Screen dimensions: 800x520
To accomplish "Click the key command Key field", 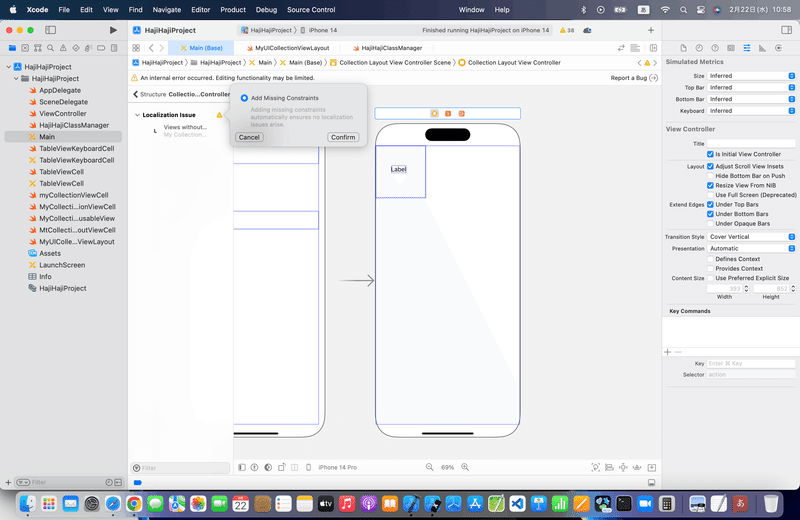I will click(x=751, y=364).
